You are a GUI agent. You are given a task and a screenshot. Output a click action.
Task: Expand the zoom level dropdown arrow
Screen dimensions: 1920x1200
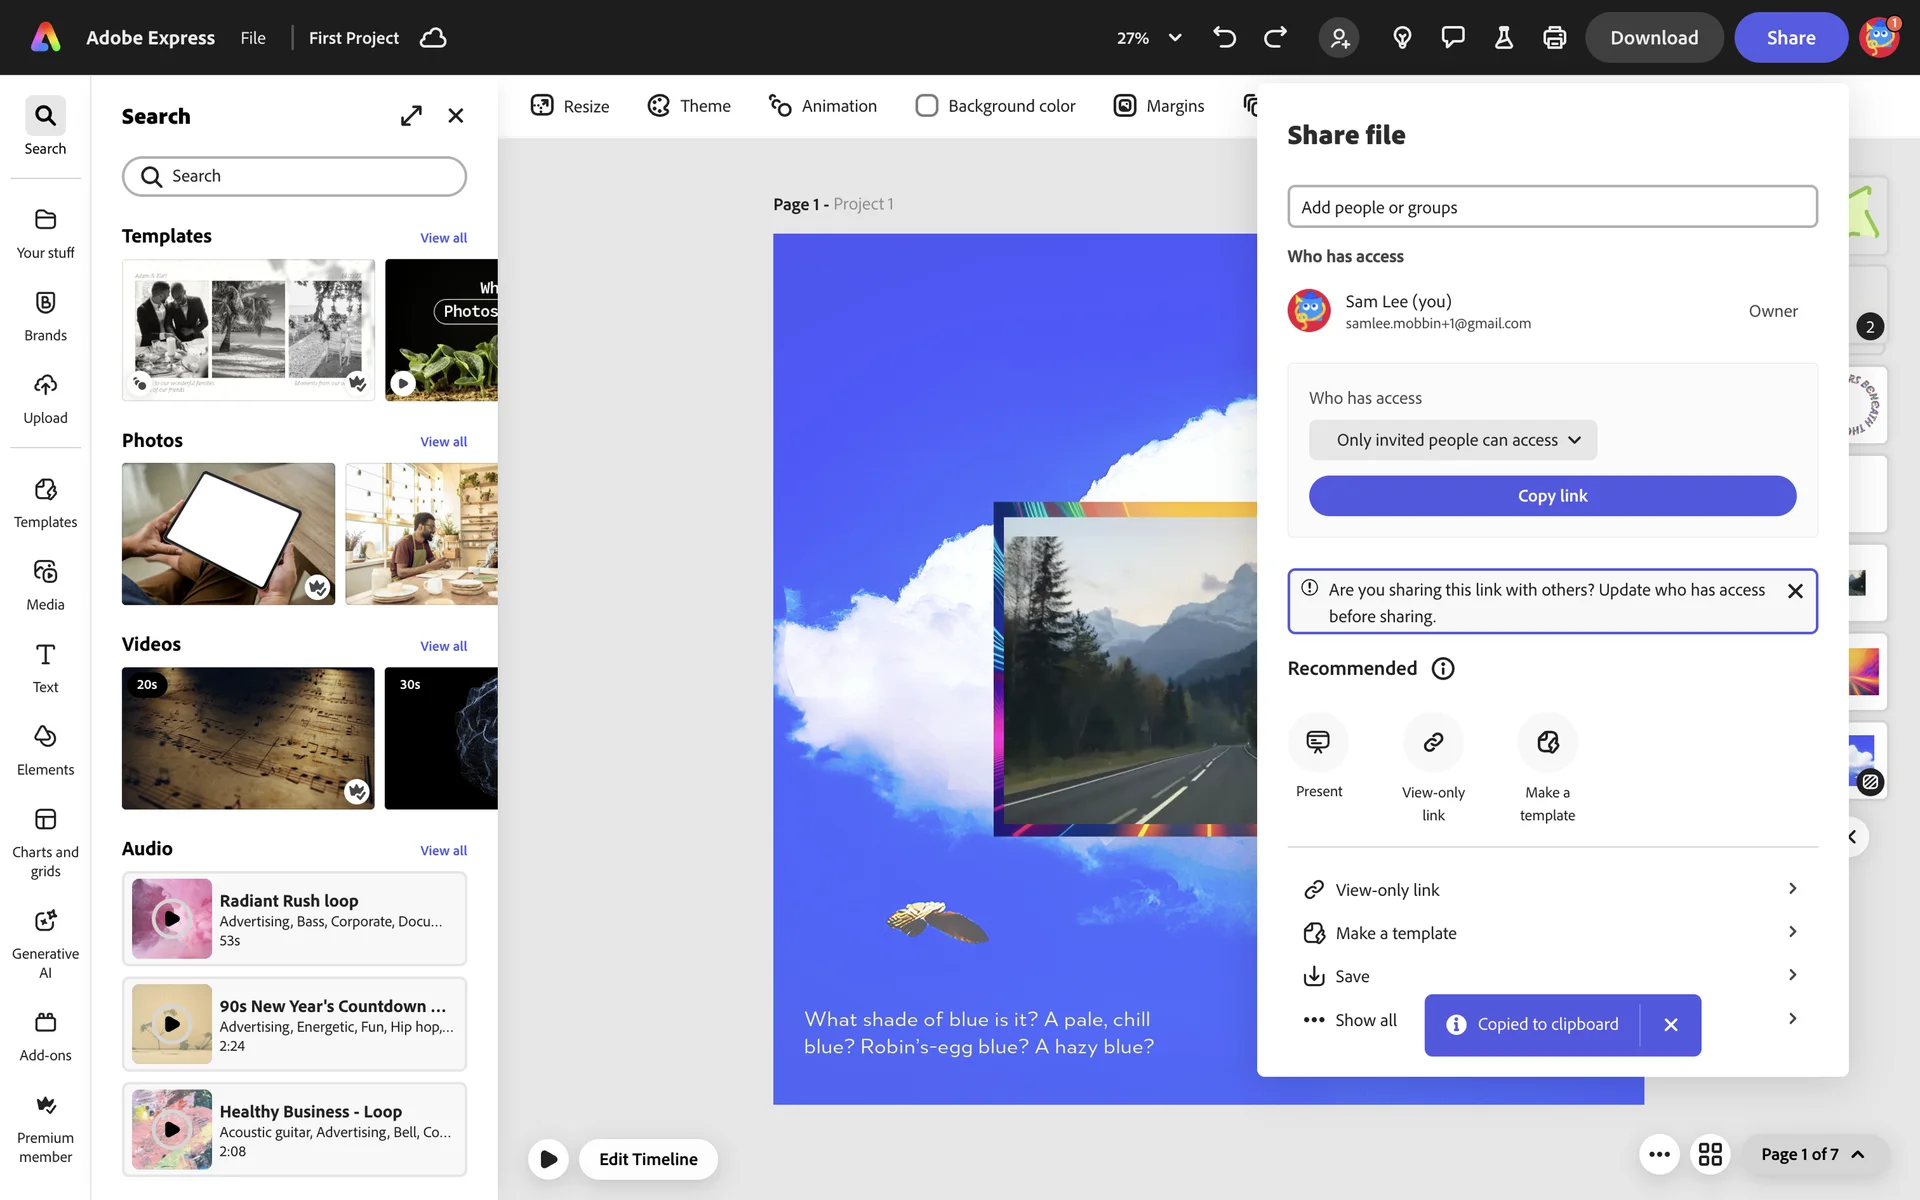coord(1175,38)
